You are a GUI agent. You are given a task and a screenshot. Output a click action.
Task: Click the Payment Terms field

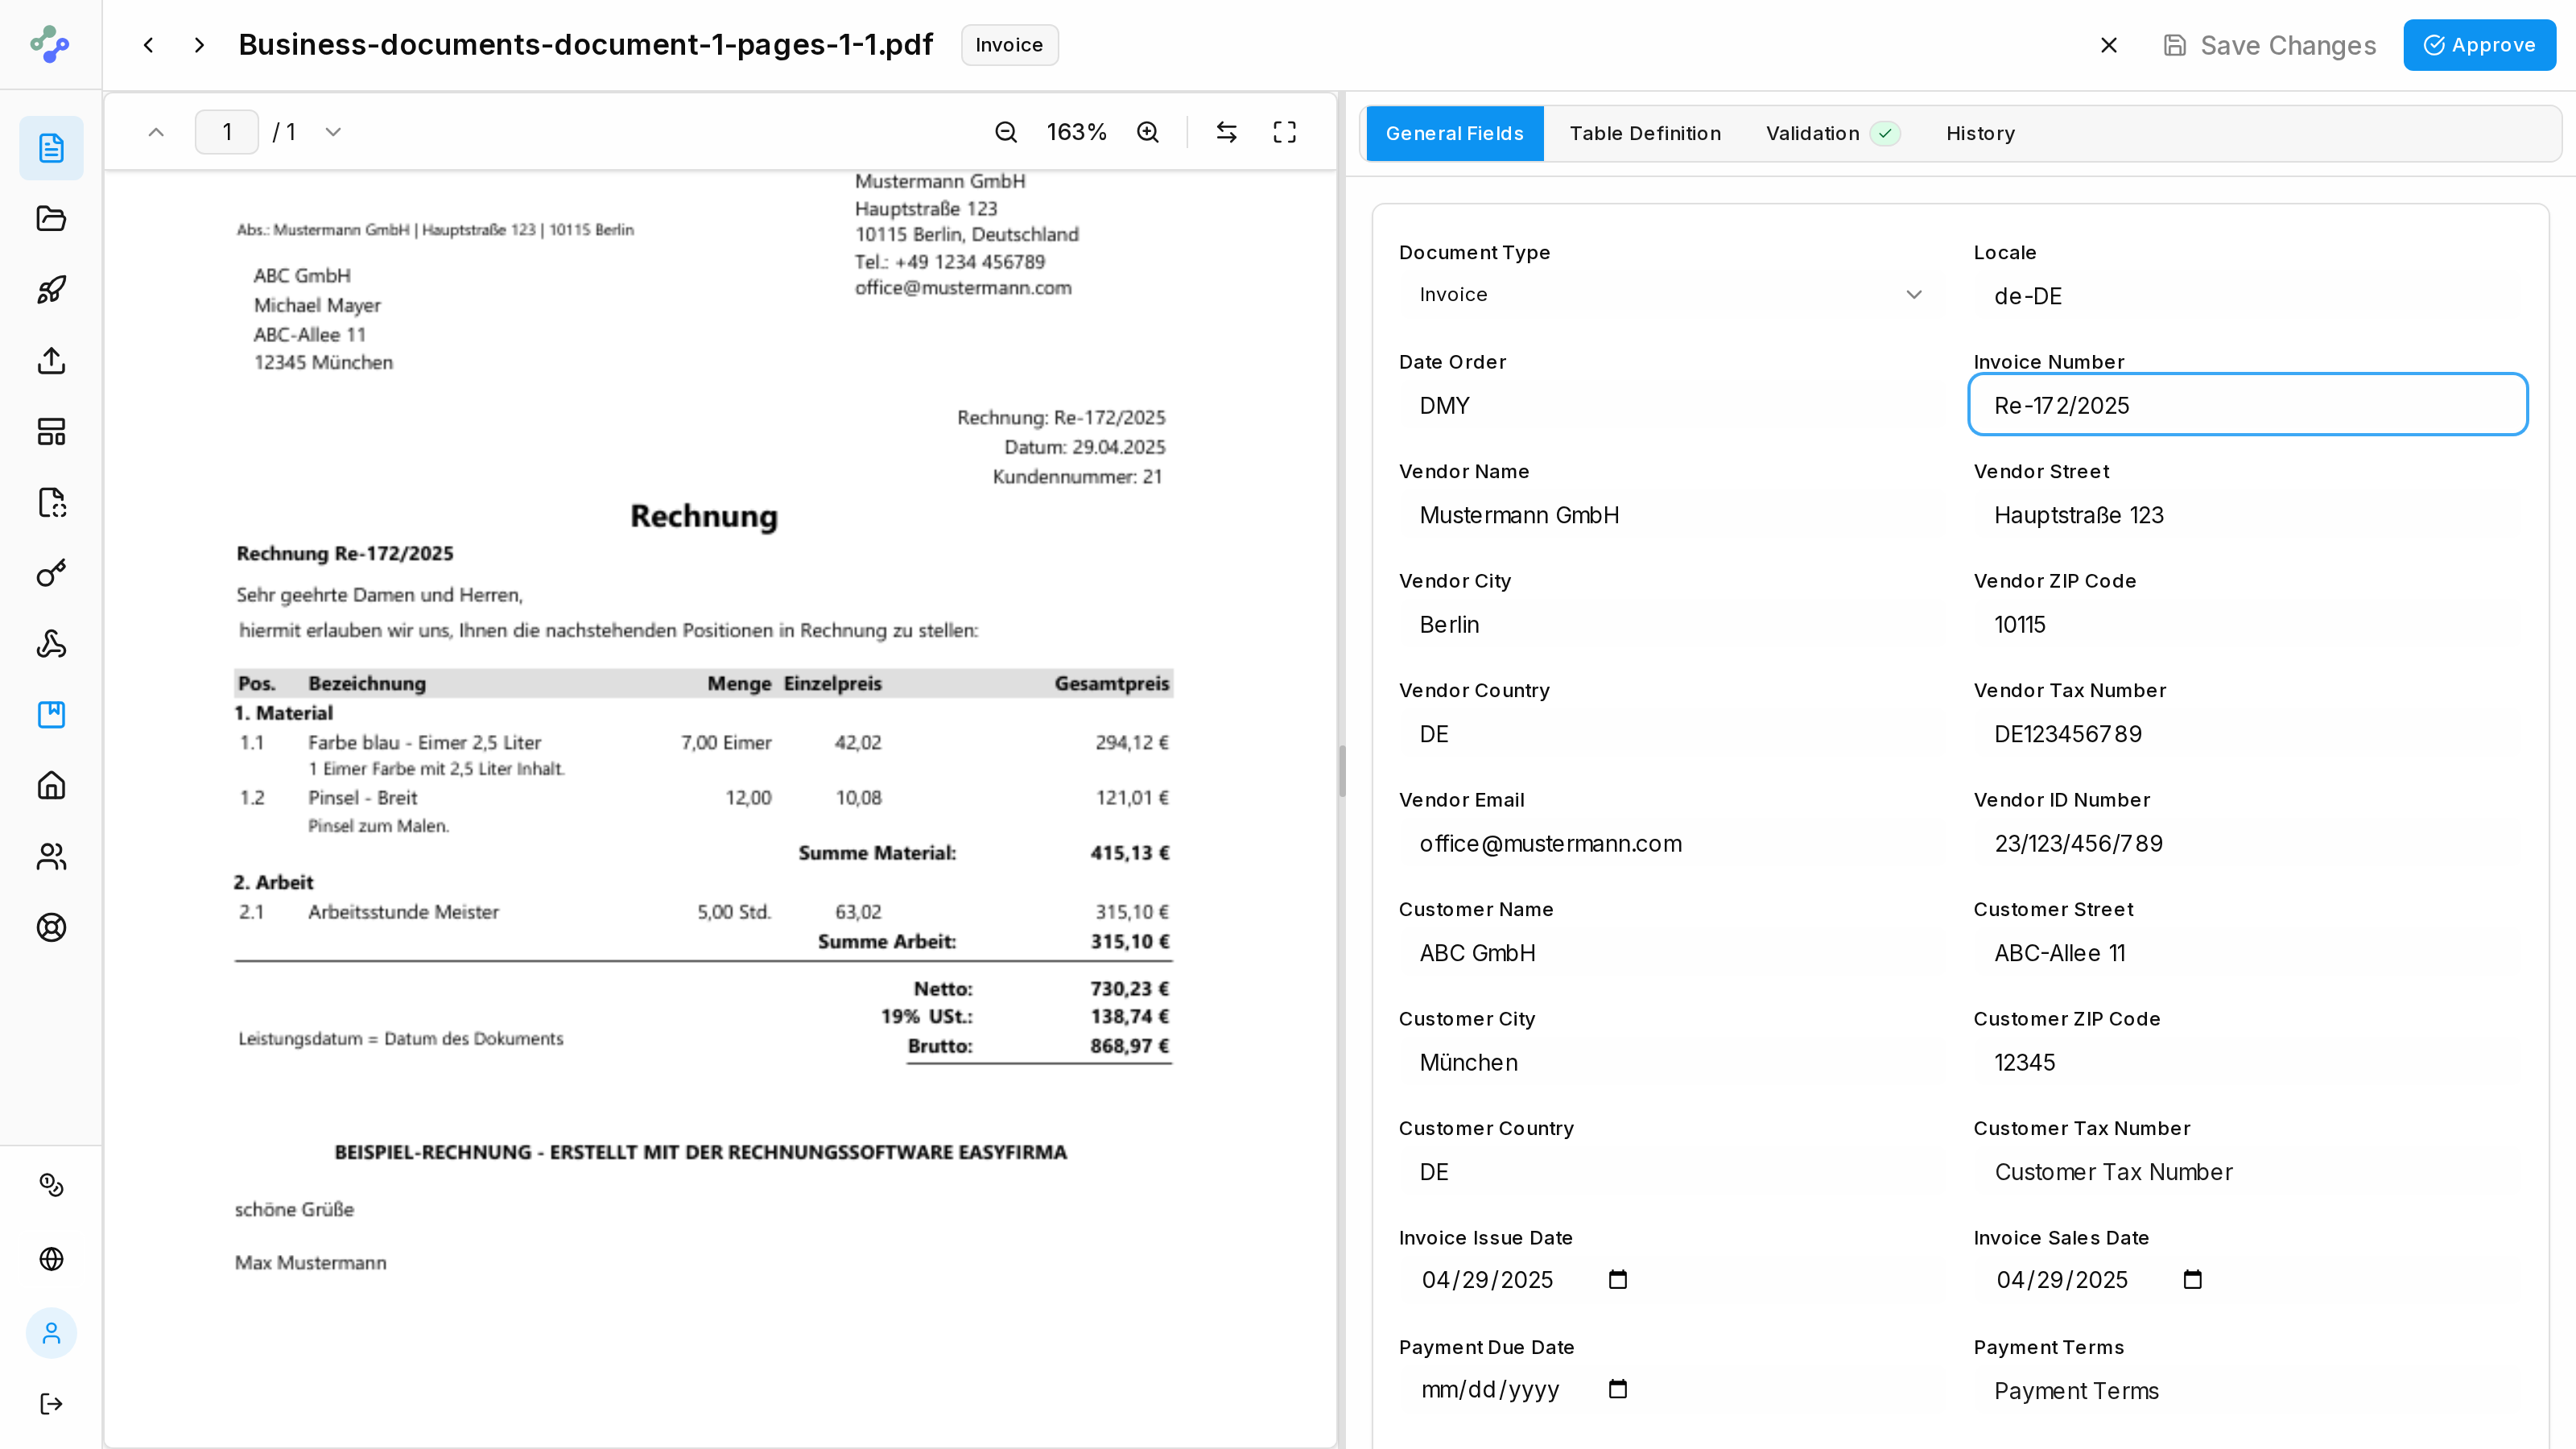point(2248,1391)
